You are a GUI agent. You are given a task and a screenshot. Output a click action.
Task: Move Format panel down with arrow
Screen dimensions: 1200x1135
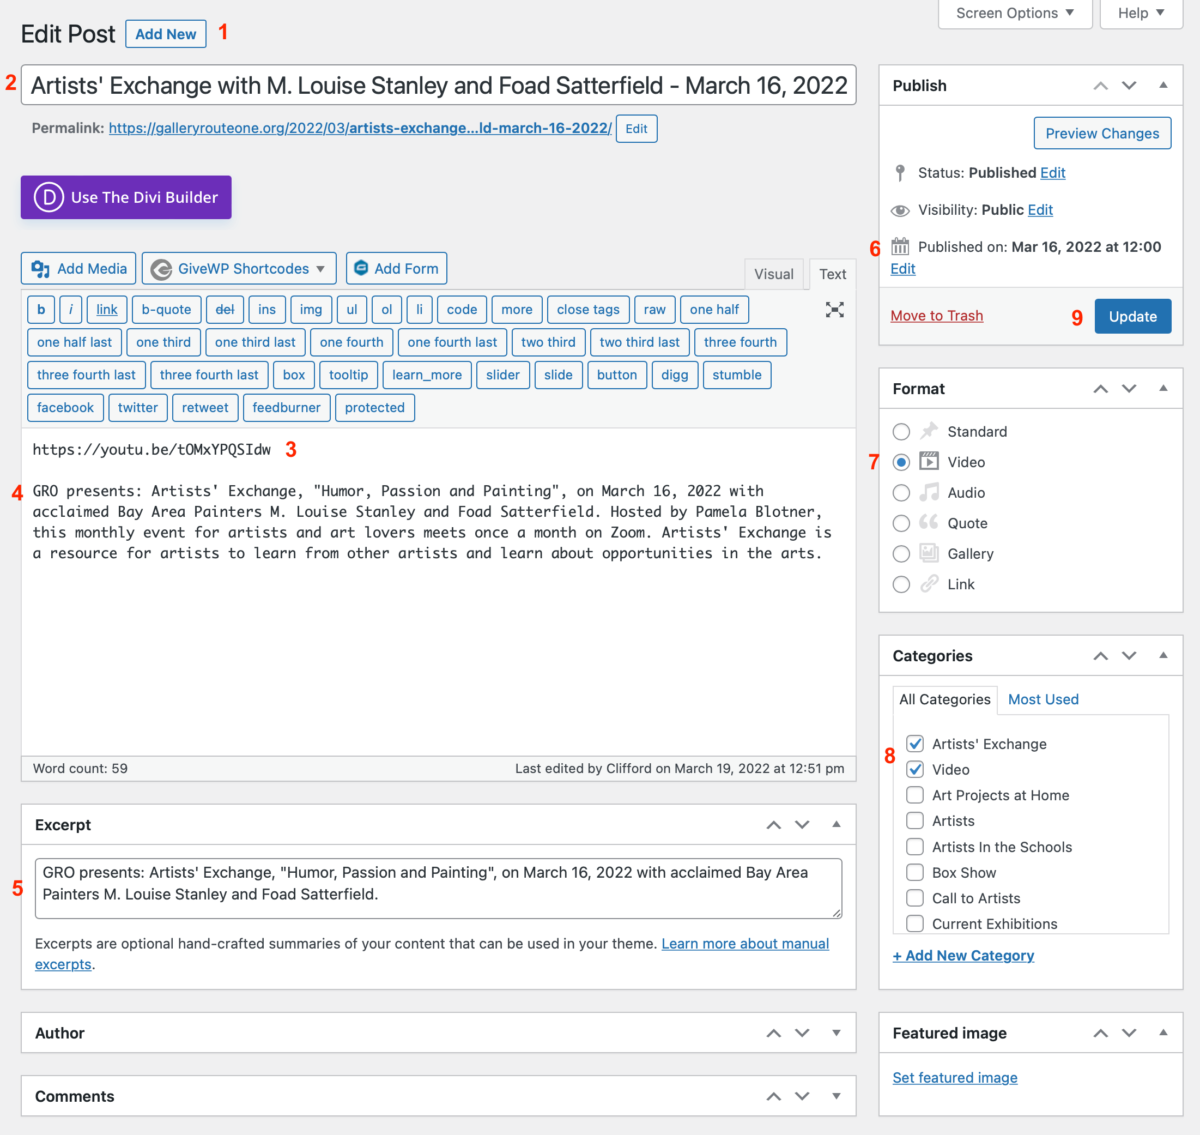pos(1129,389)
